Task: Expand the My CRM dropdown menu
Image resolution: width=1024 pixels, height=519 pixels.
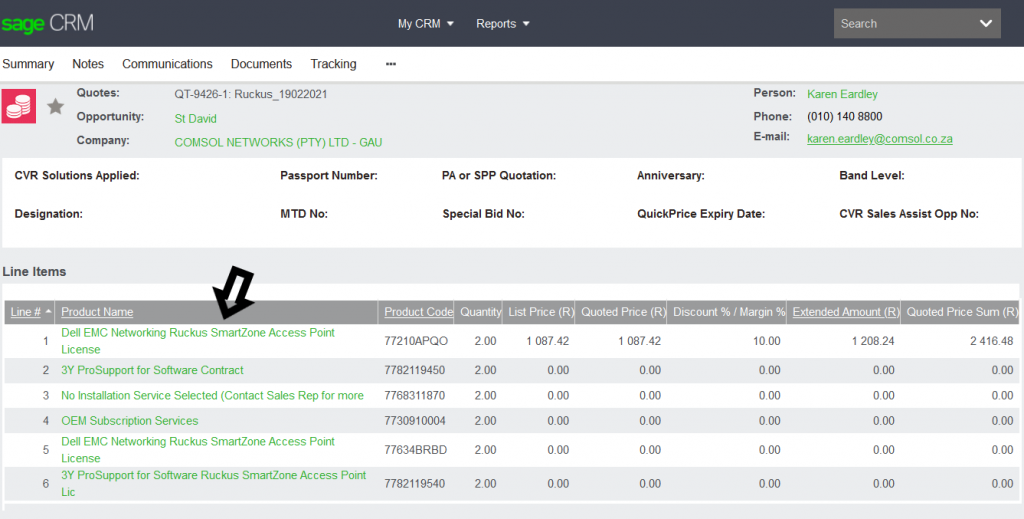Action: click(x=426, y=24)
